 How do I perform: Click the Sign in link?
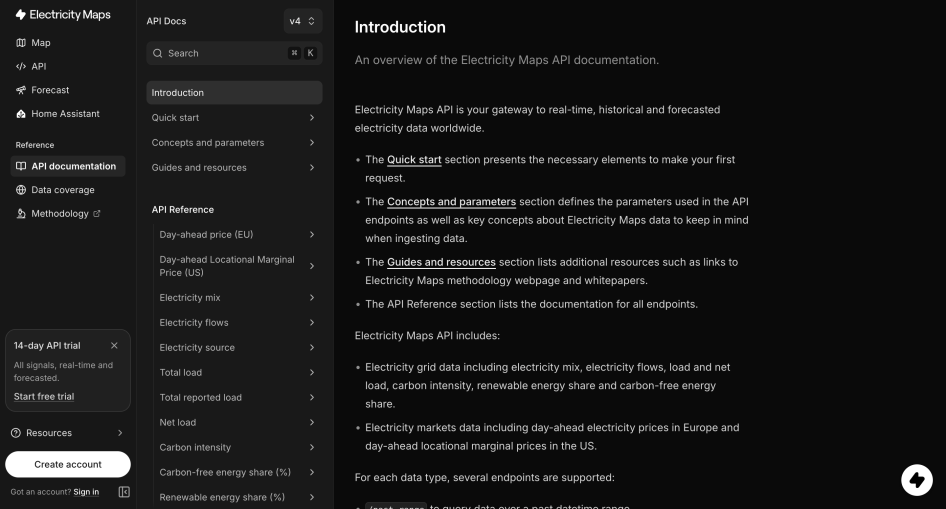coord(86,492)
